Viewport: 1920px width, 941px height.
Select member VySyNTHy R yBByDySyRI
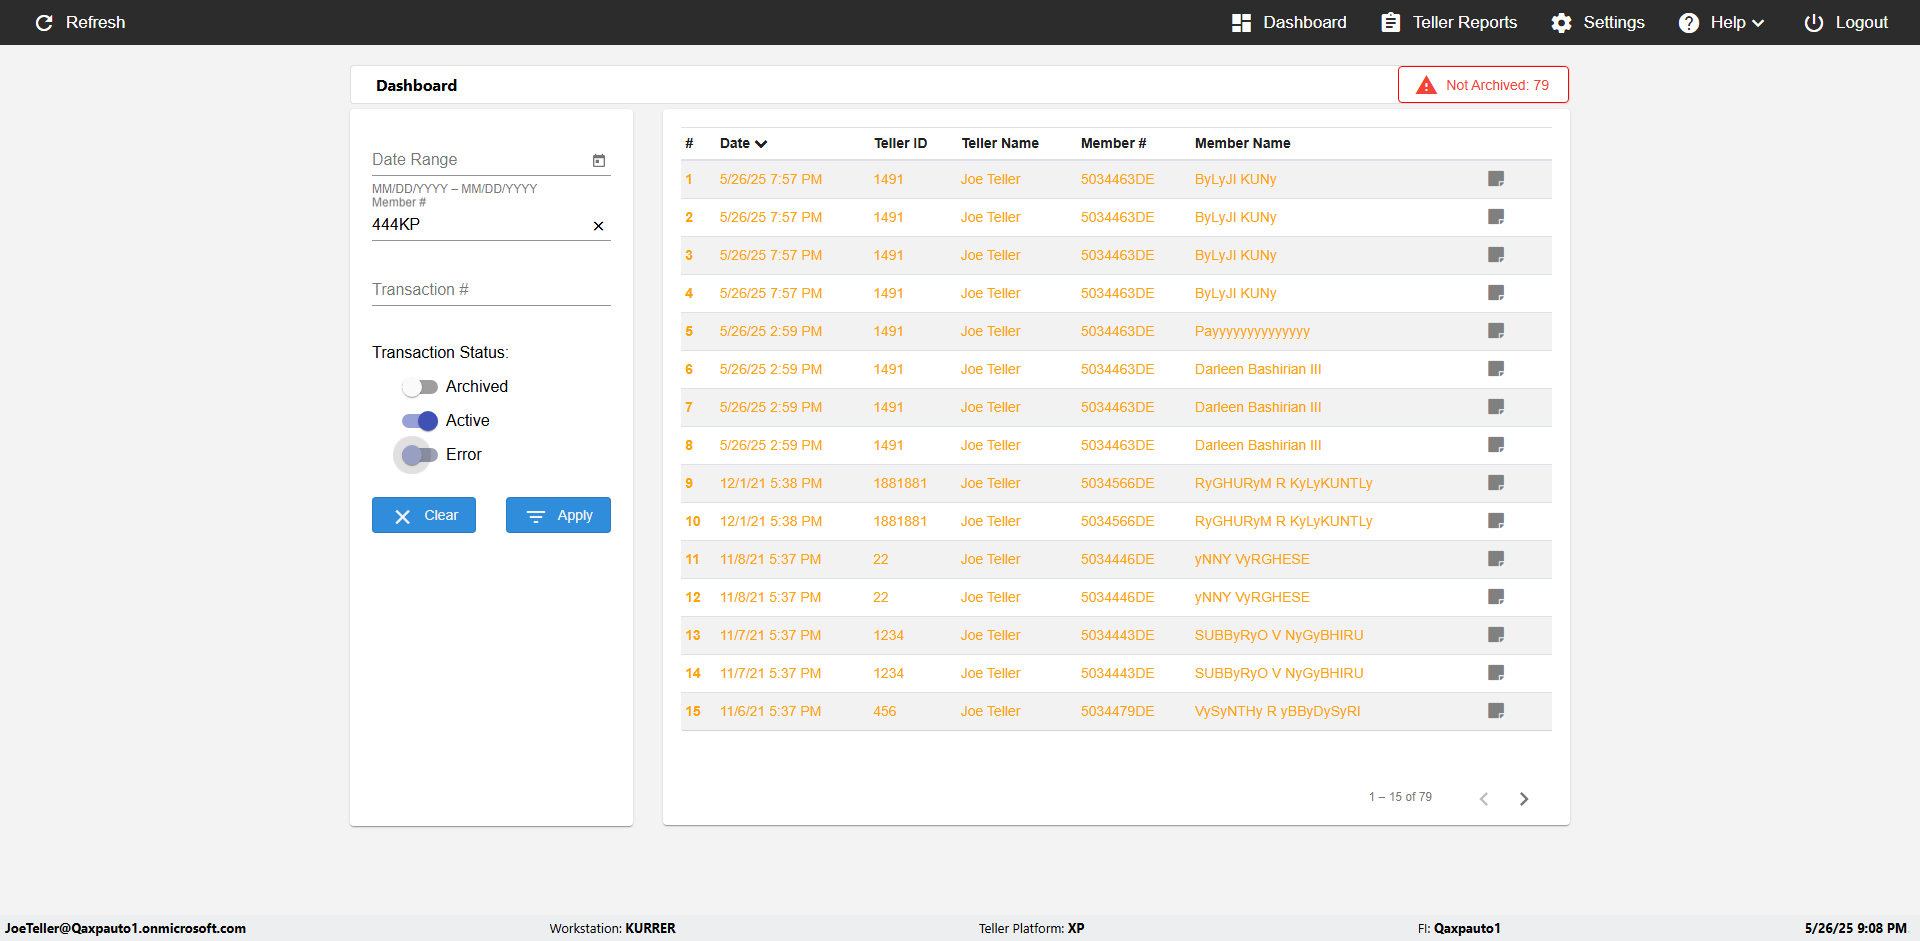pyautogui.click(x=1277, y=711)
